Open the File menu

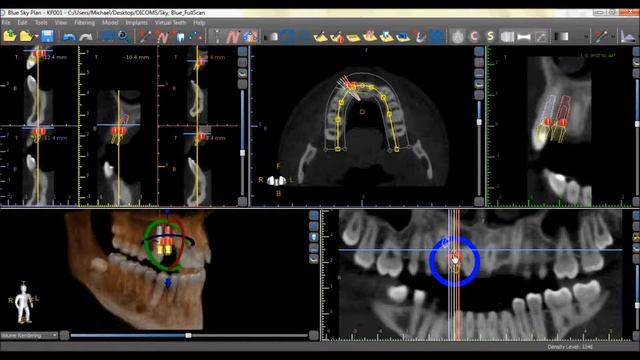tap(6, 23)
